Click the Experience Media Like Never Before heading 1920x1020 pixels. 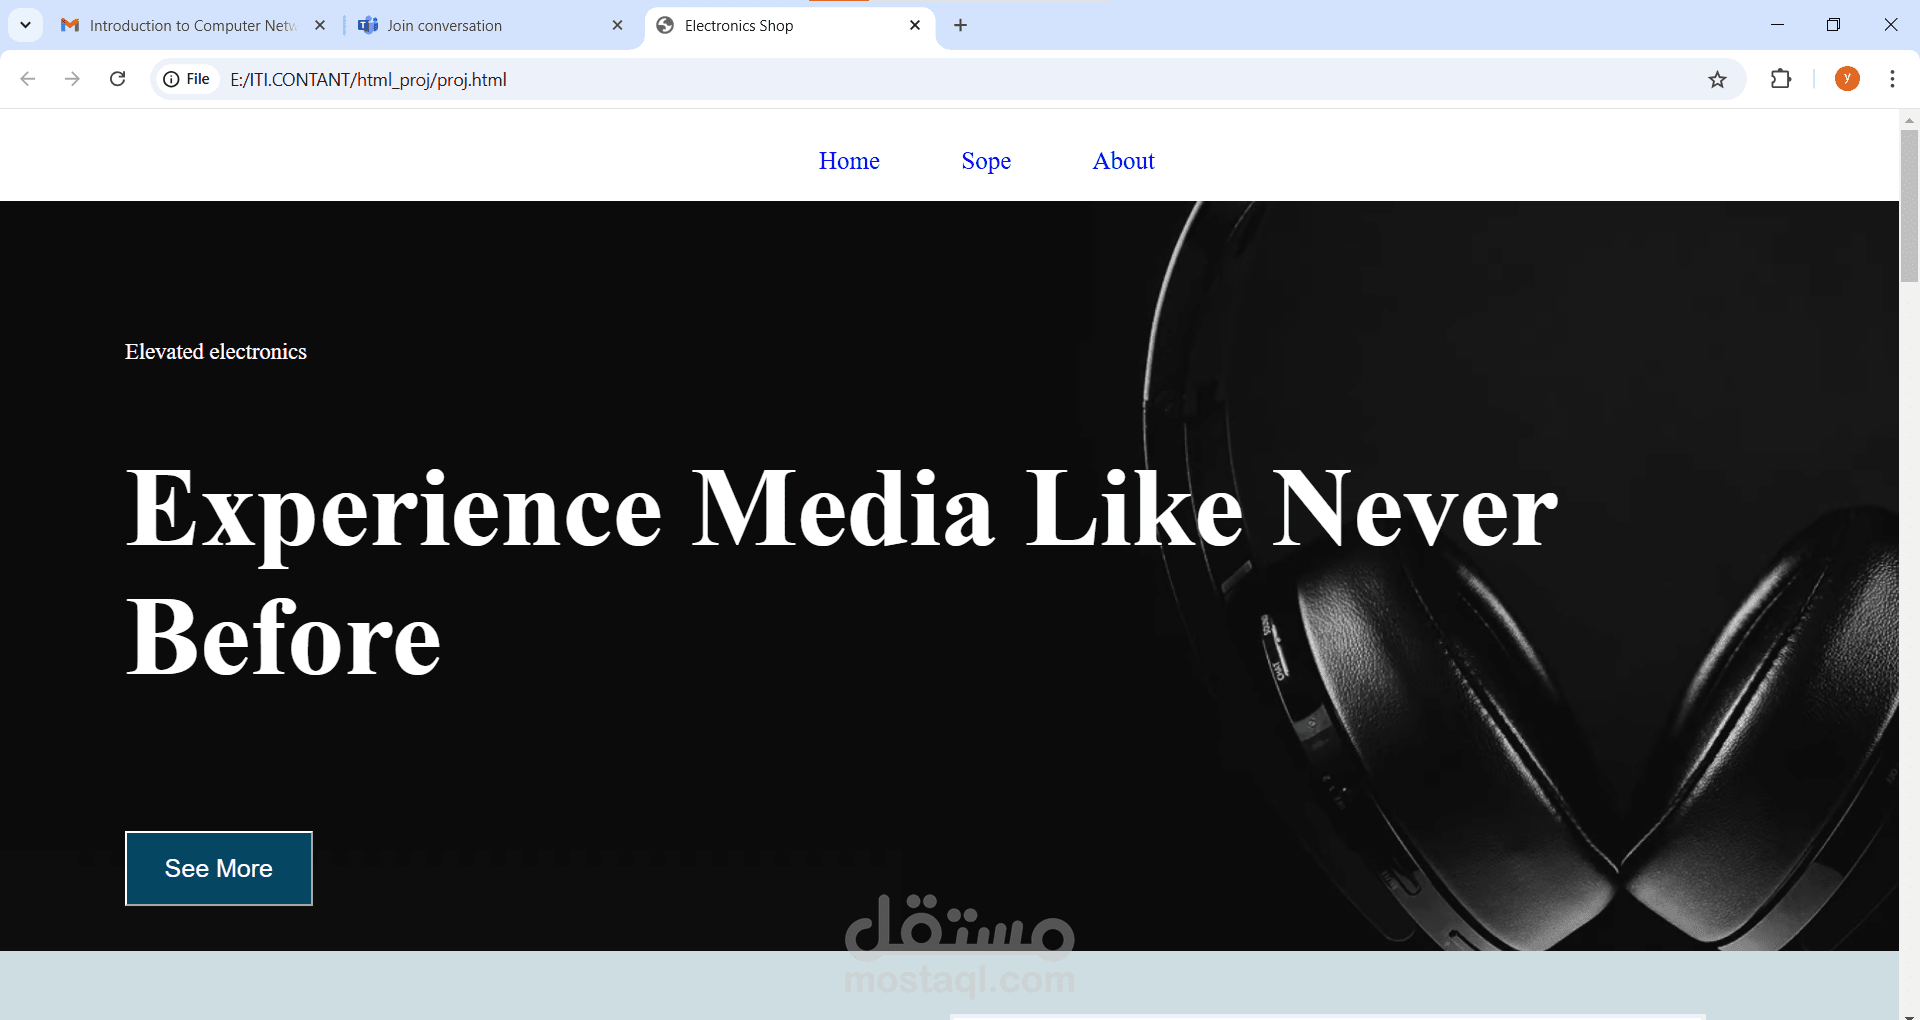(841, 572)
